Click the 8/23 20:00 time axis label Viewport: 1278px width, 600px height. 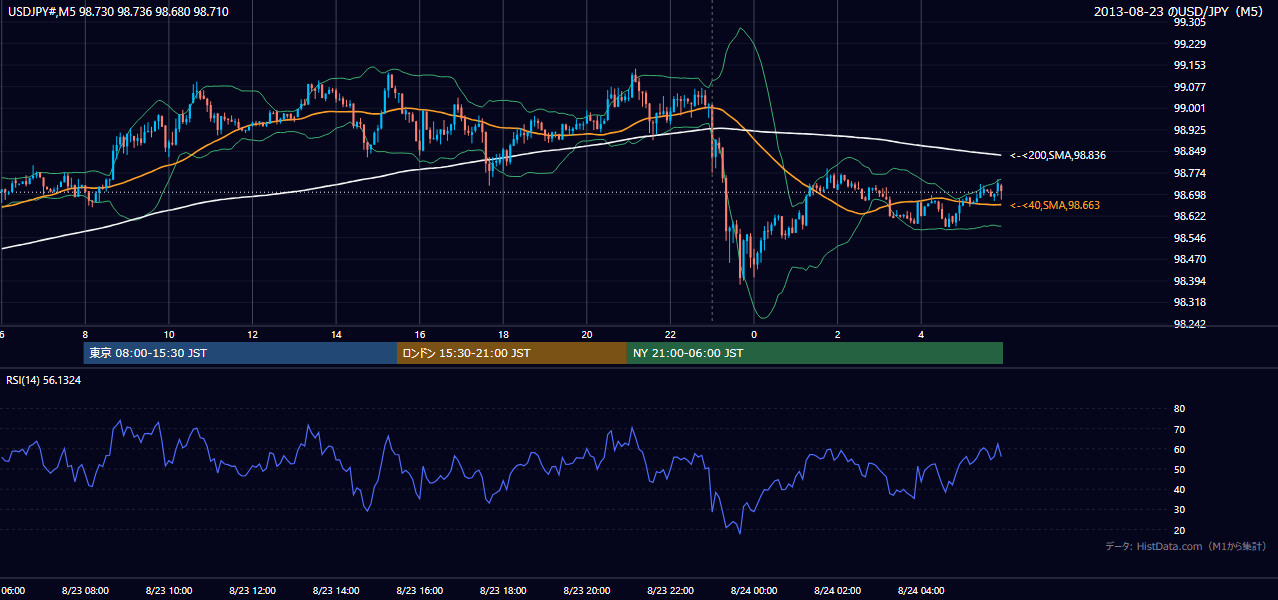pyautogui.click(x=587, y=590)
